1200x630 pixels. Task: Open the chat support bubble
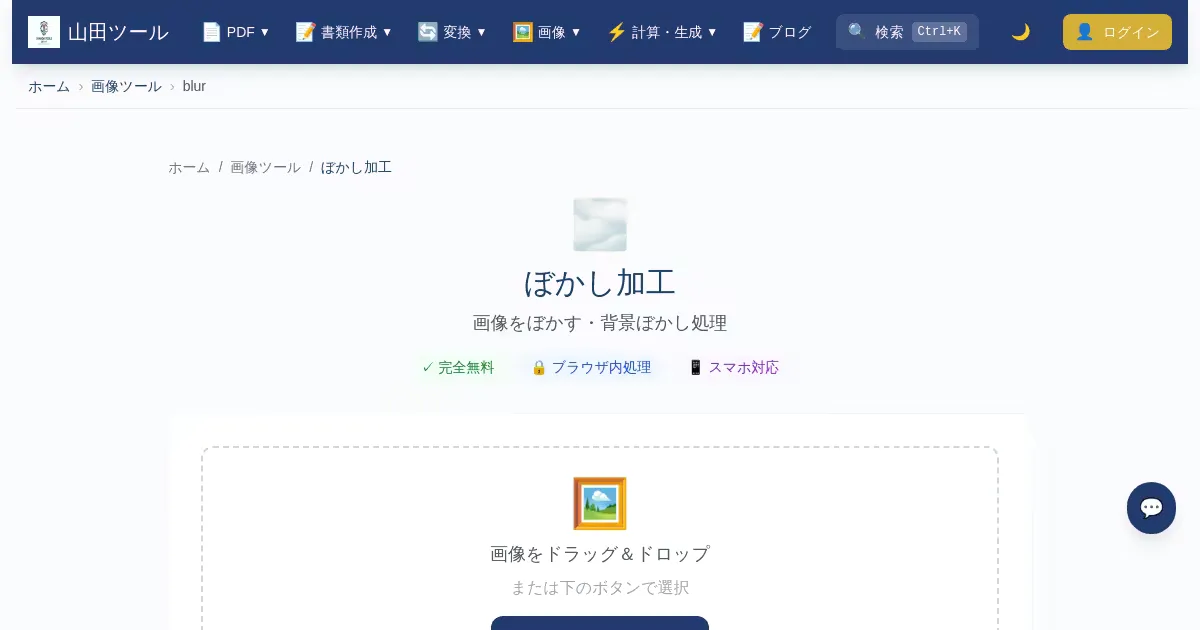[1151, 508]
